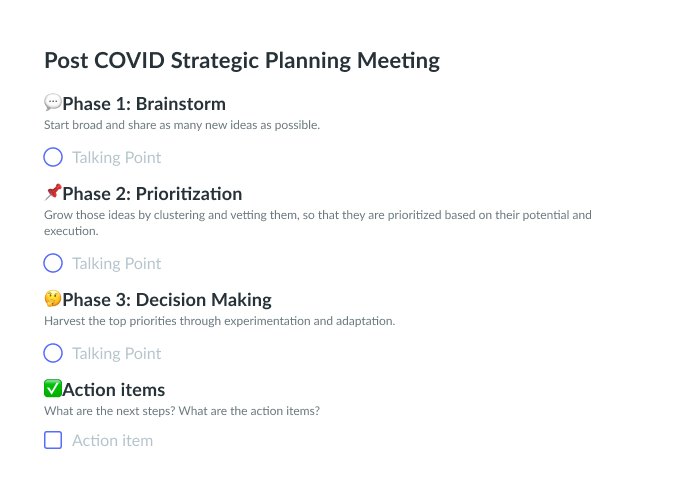Screen dimensions: 684x504
Task: Click the Post COVID Strategic Planning Meeting title
Action: [242, 60]
